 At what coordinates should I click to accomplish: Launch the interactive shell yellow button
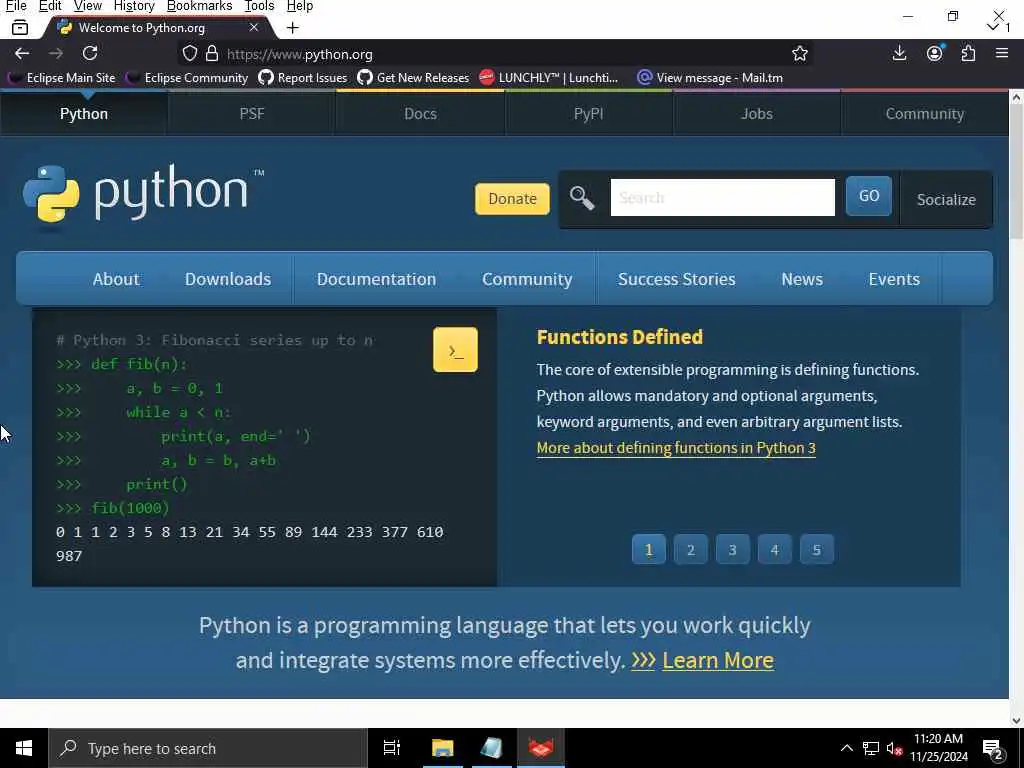click(455, 350)
